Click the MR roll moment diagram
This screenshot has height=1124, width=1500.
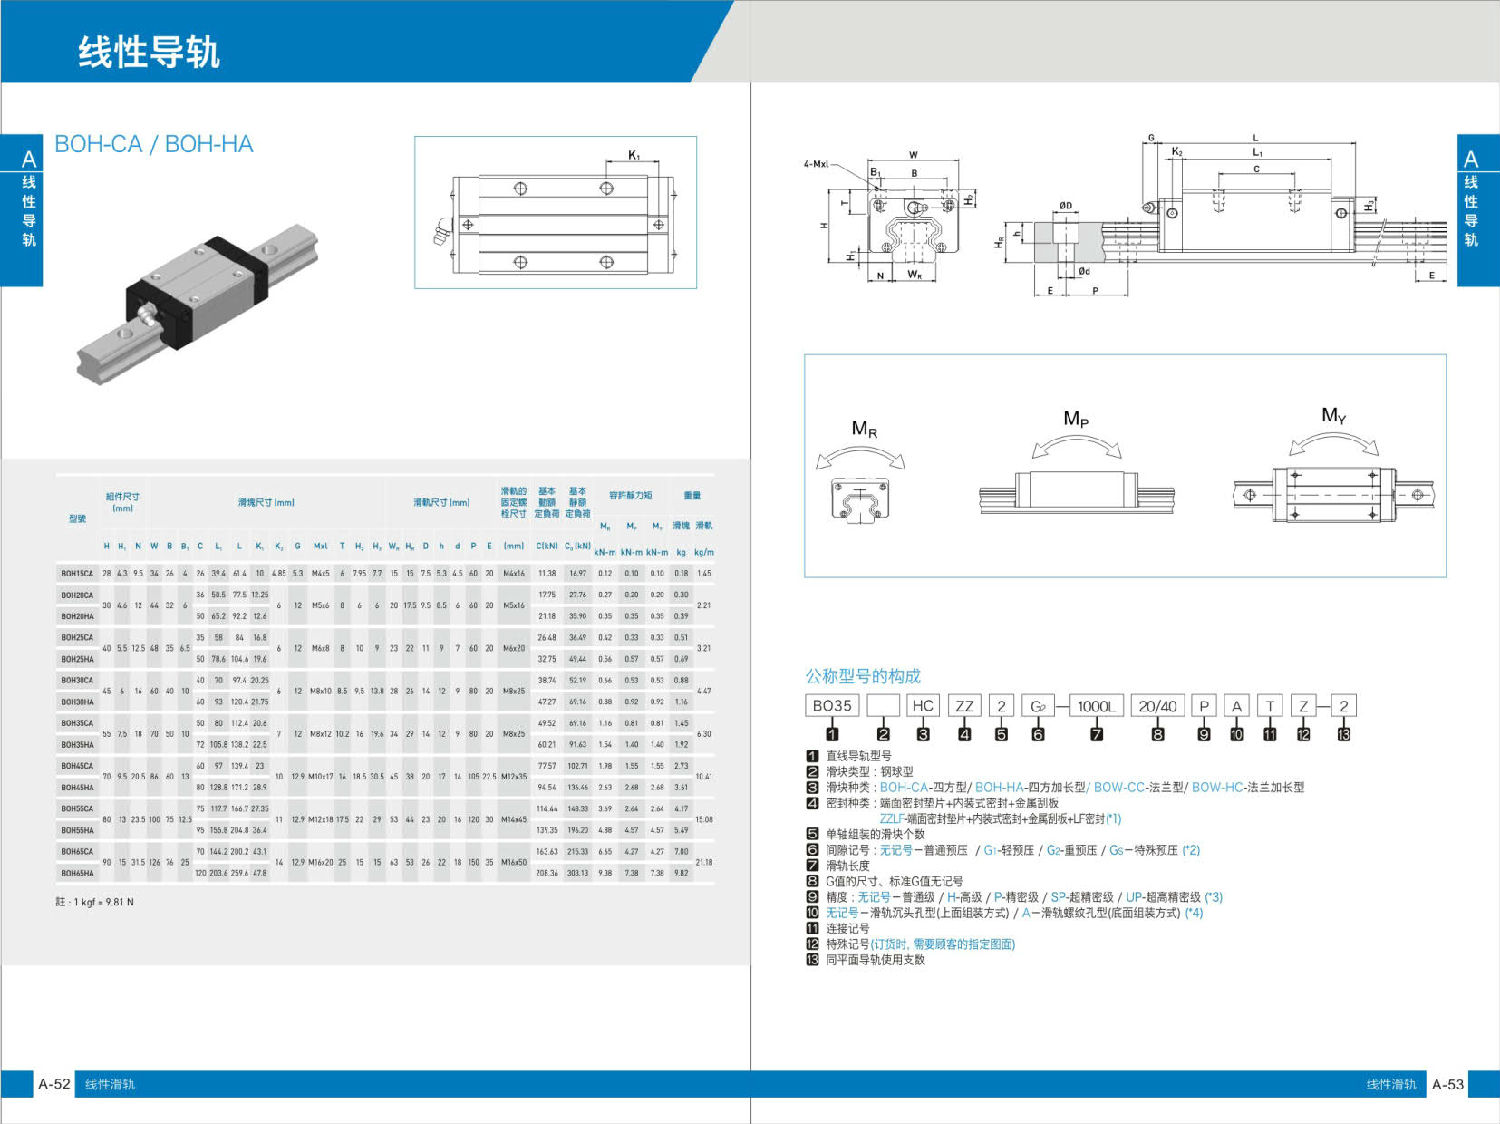[860, 476]
